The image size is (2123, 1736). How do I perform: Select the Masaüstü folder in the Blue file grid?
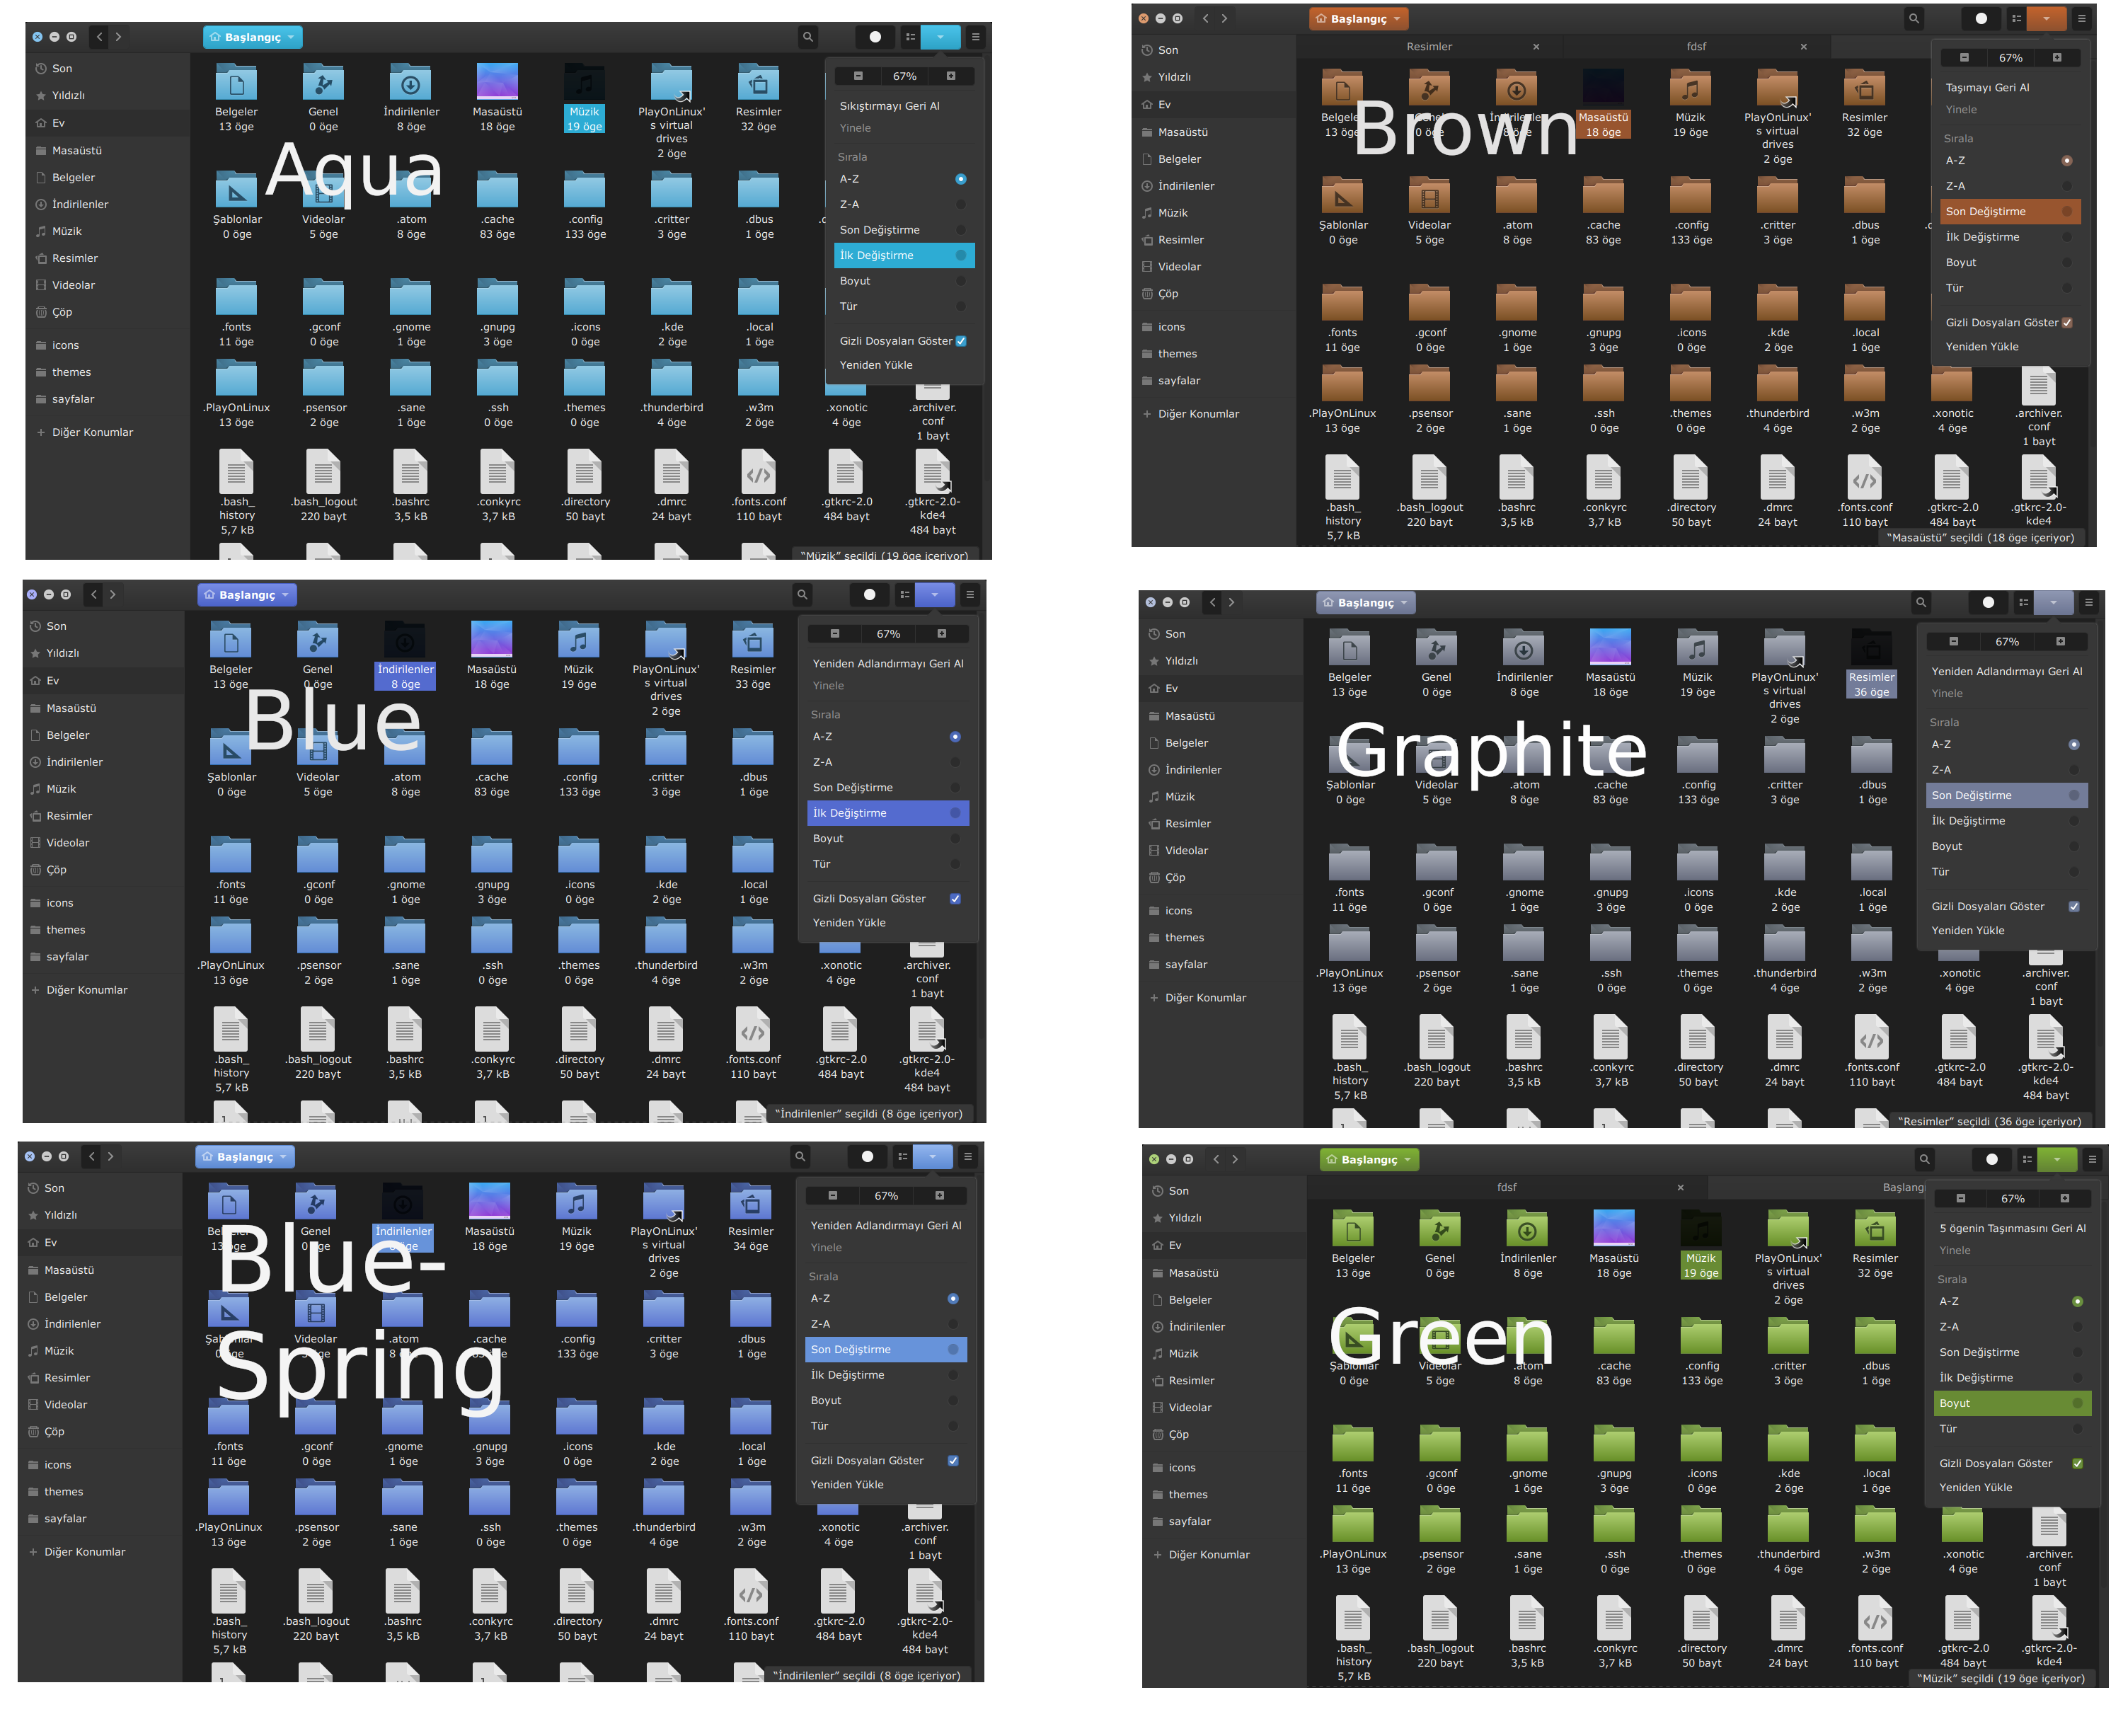[491, 655]
